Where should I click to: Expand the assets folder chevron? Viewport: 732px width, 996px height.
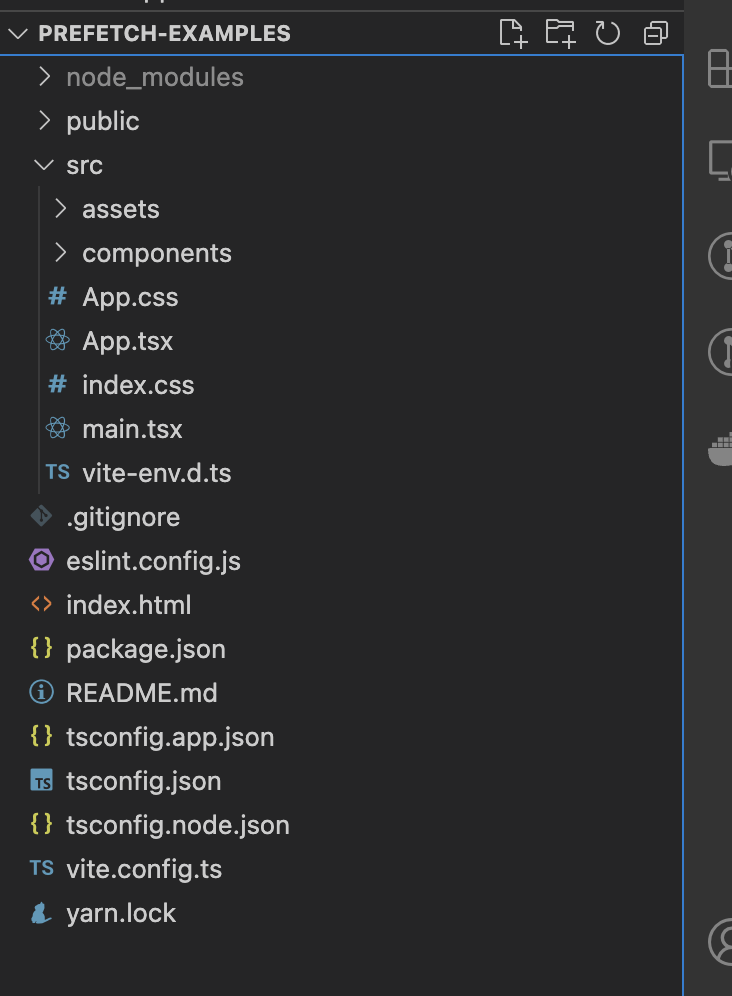pos(60,208)
